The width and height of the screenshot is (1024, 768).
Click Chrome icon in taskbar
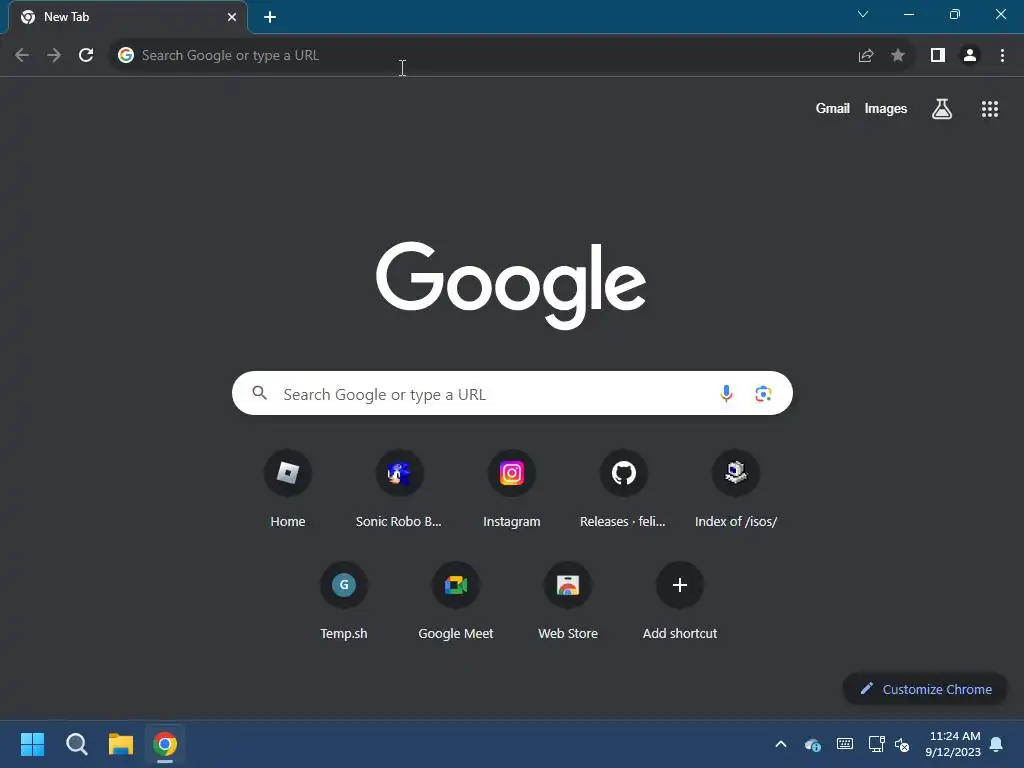pos(165,744)
